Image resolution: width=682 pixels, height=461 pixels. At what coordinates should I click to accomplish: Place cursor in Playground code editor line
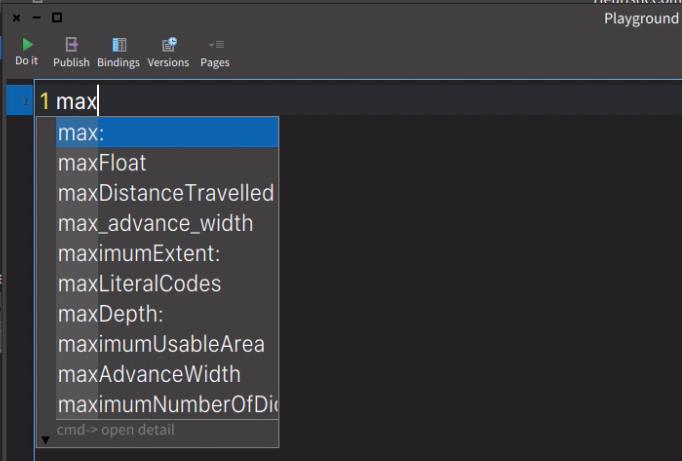pos(357,101)
